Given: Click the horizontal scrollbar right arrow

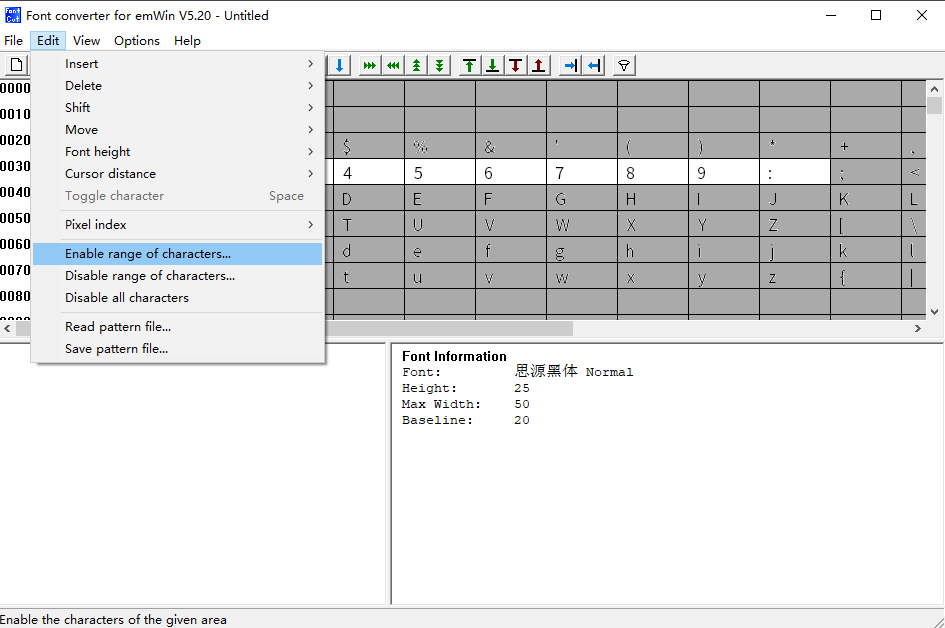Looking at the screenshot, I should click(x=918, y=328).
